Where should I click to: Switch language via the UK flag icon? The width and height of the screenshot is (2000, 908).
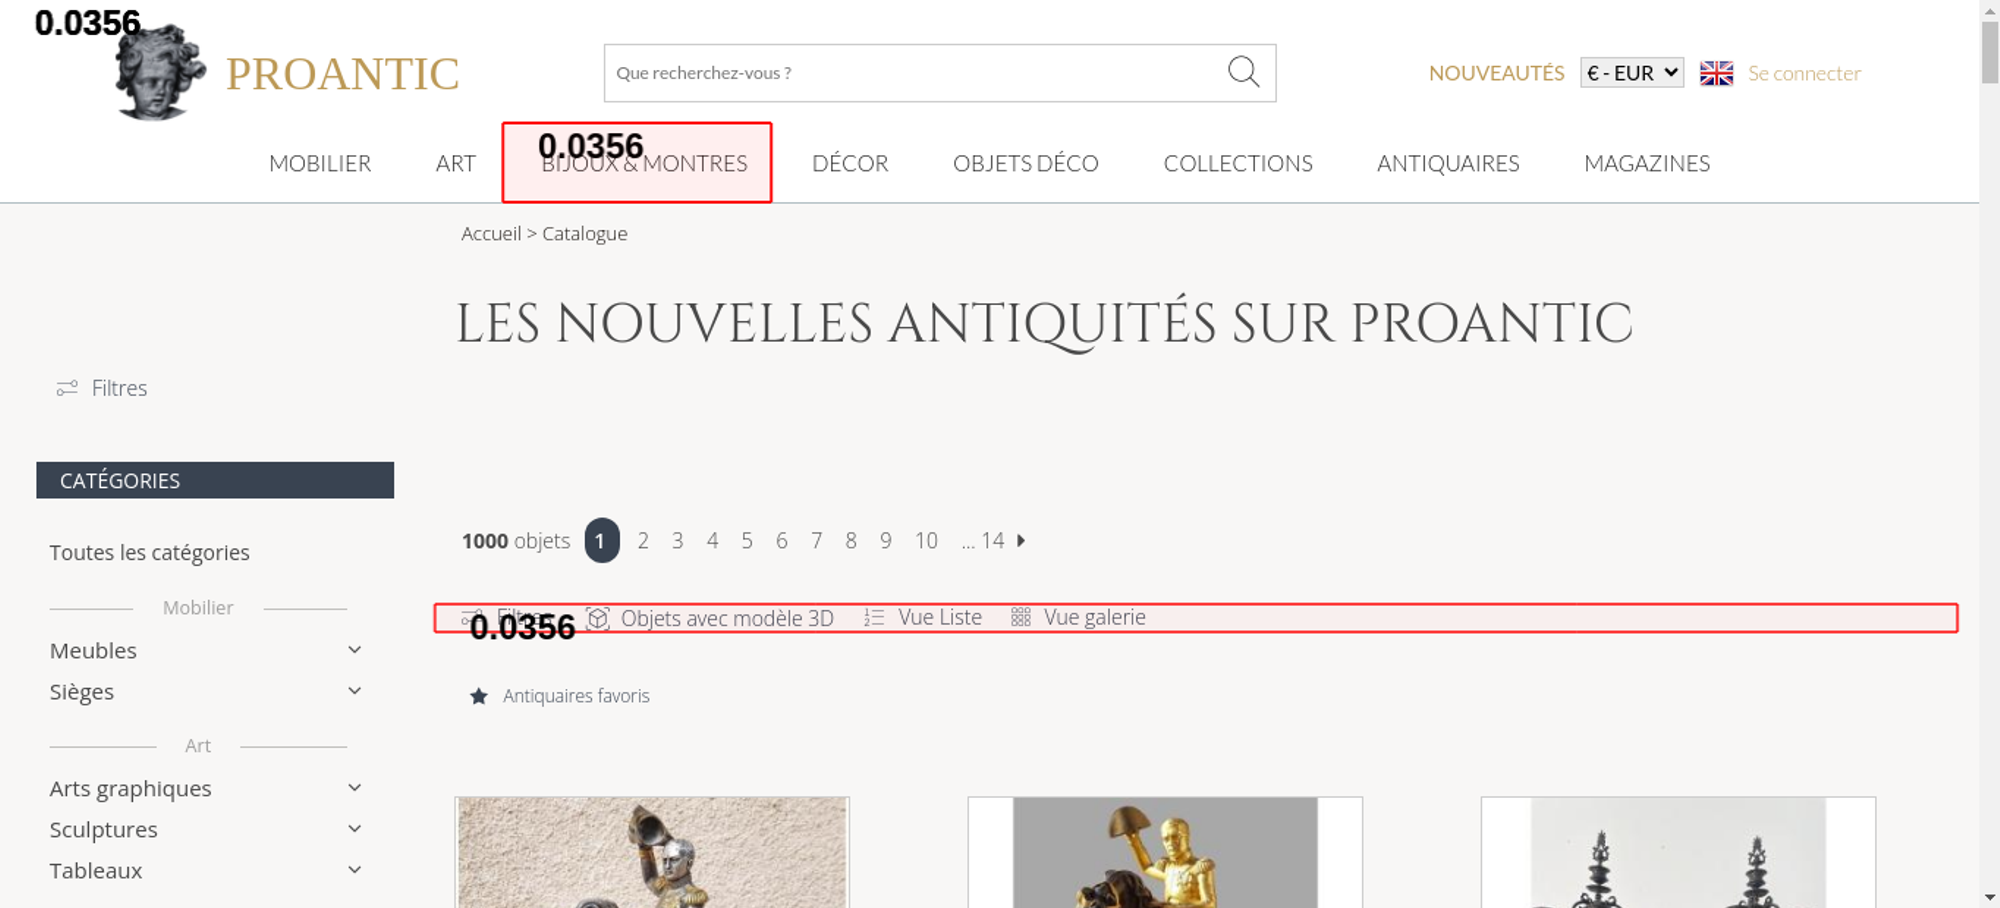[x=1716, y=73]
